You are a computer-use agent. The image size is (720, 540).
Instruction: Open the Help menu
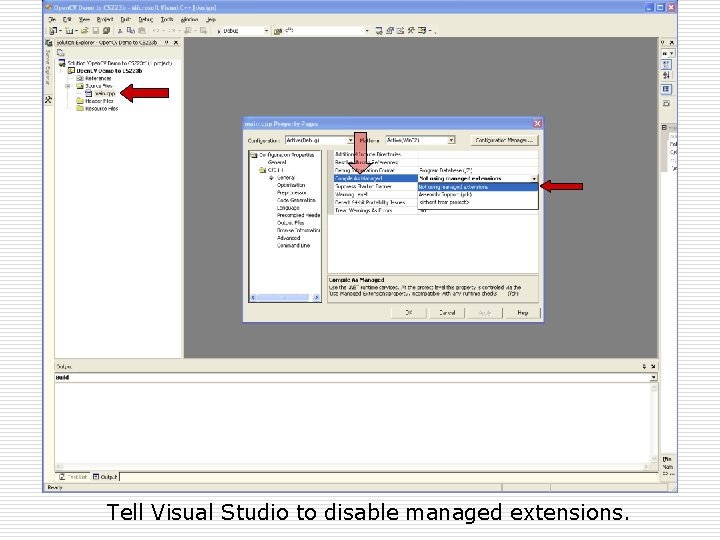click(211, 19)
